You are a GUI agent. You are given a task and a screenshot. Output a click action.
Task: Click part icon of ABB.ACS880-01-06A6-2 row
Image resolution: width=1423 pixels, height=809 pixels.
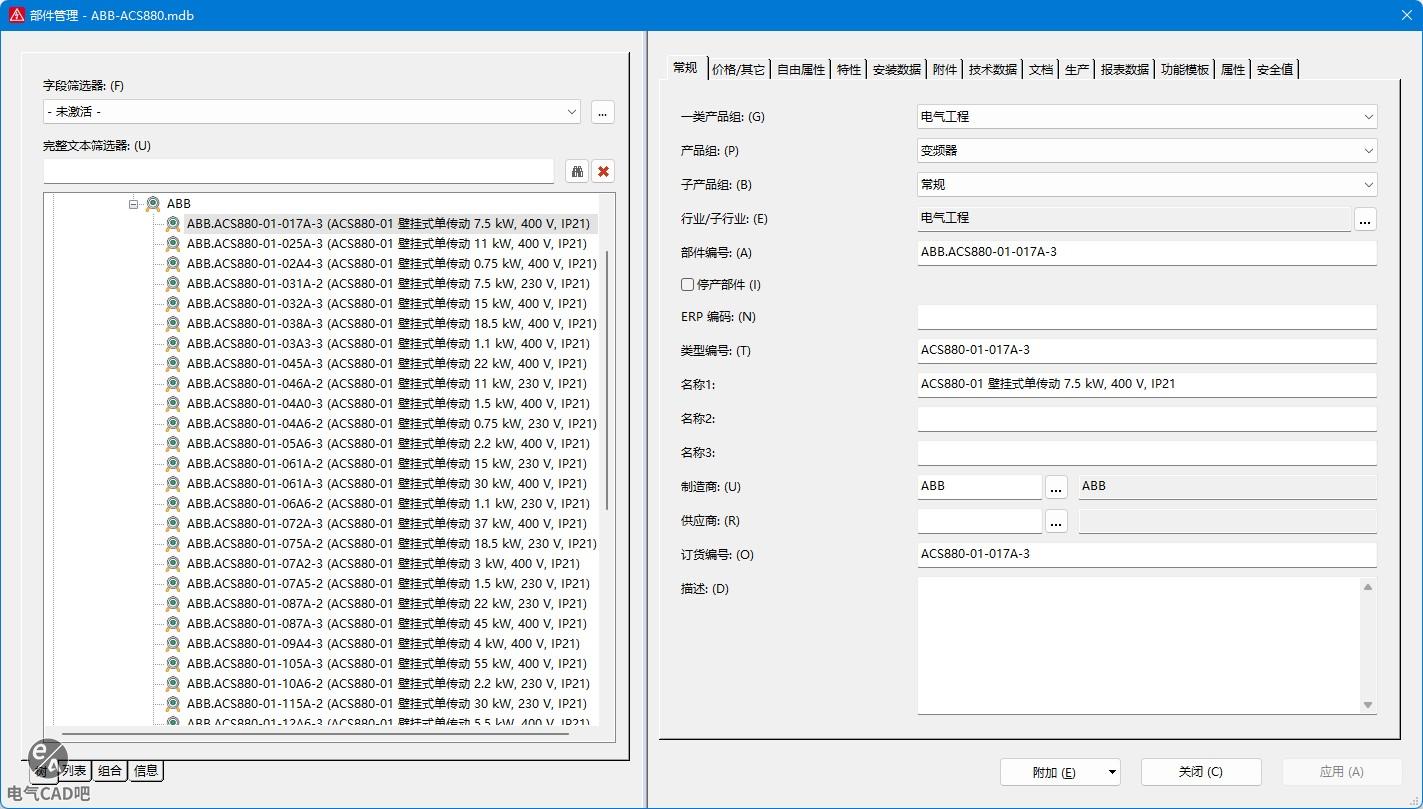click(x=173, y=504)
